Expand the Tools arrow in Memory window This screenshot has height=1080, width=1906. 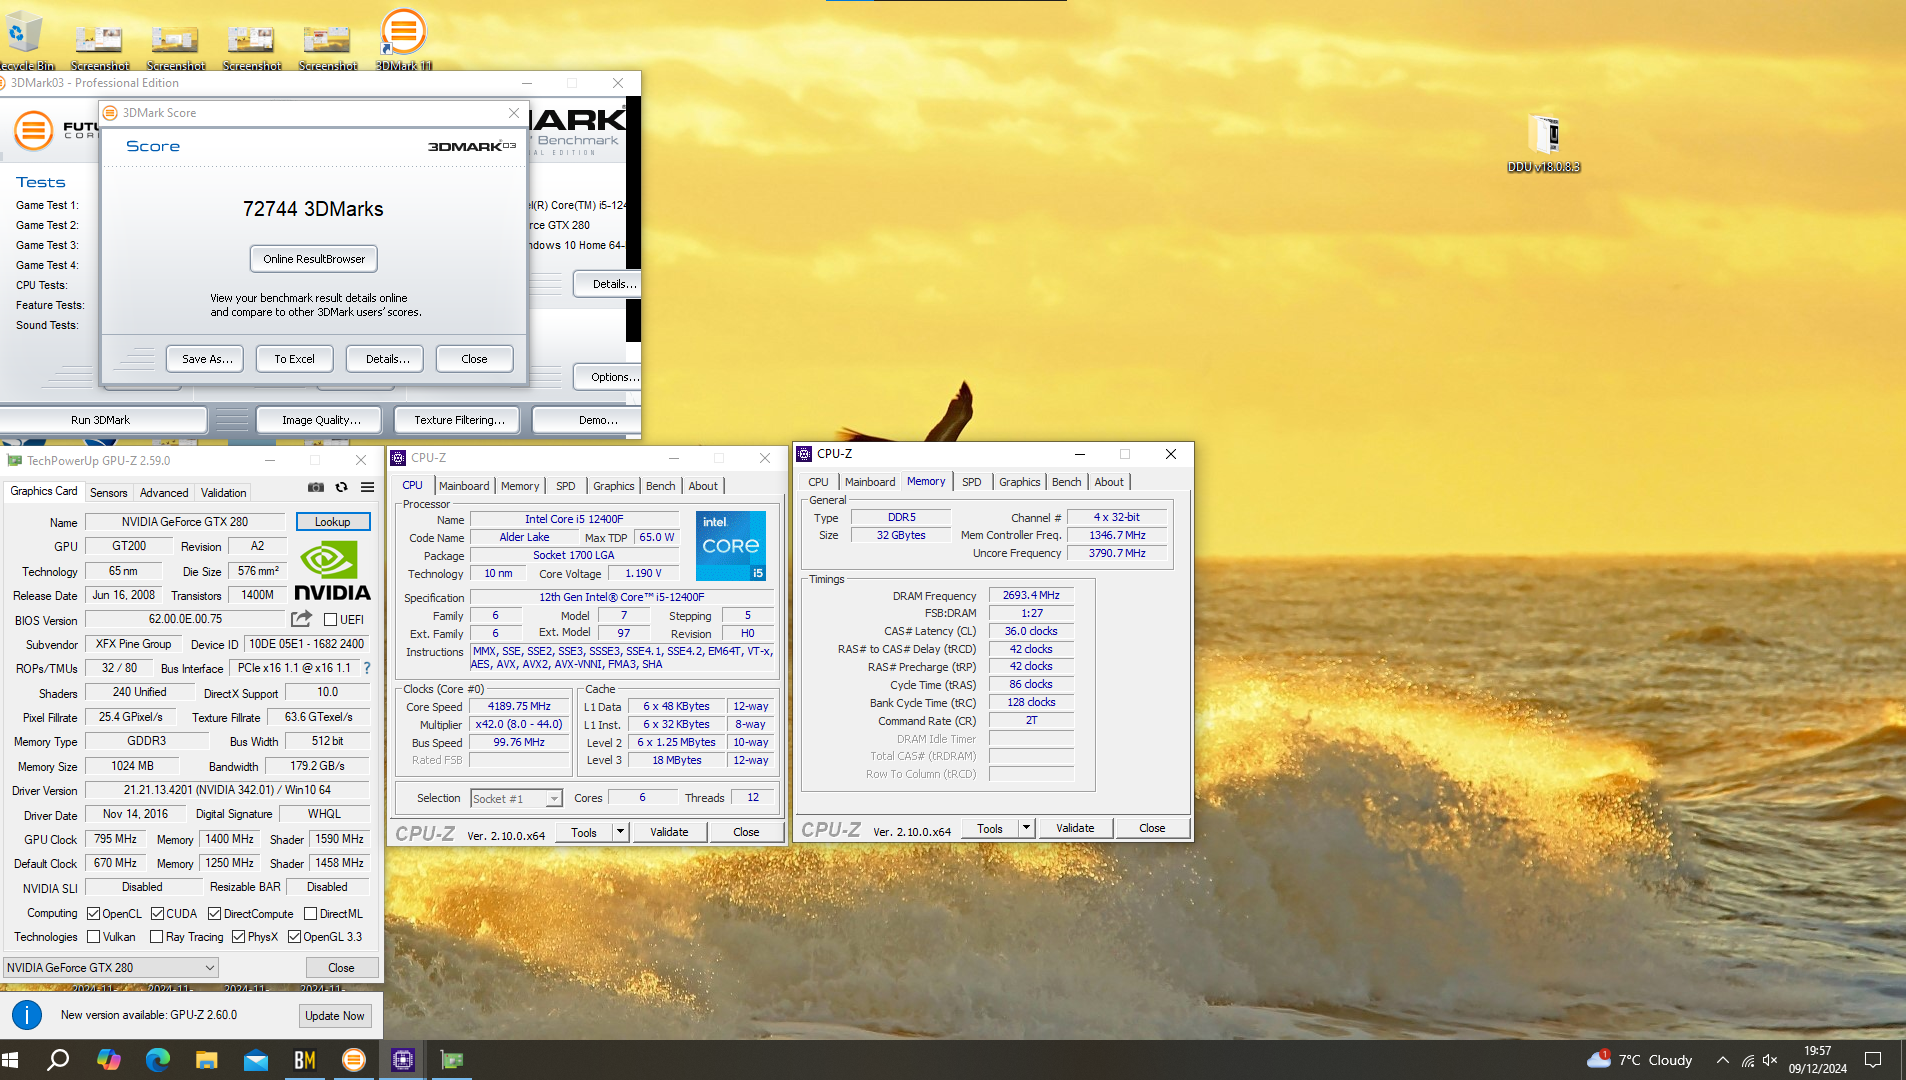[x=1026, y=828]
